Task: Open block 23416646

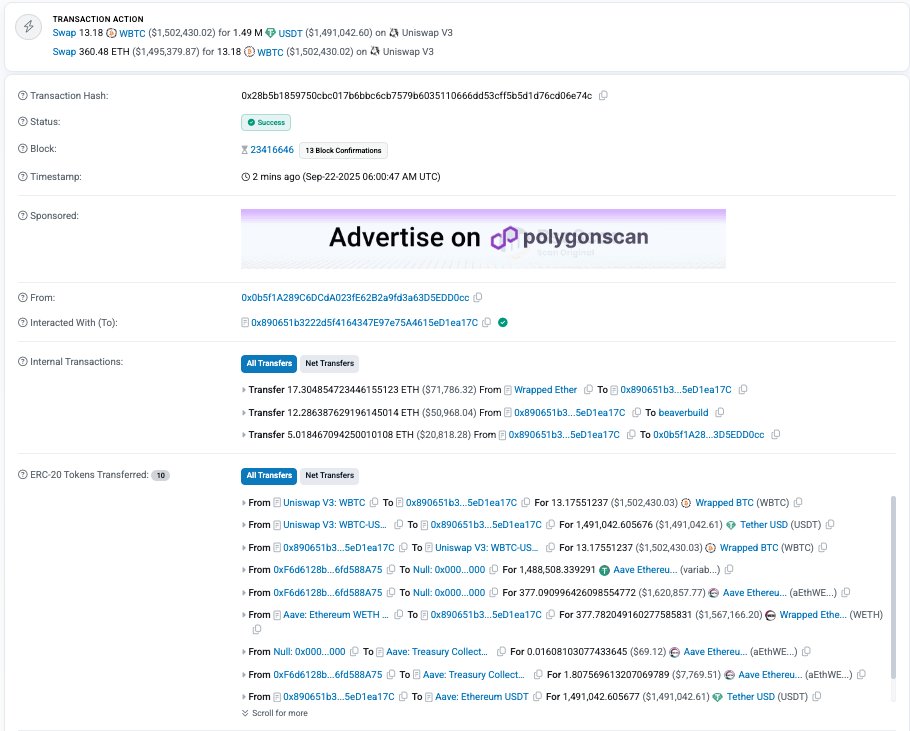Action: pyautogui.click(x=272, y=150)
